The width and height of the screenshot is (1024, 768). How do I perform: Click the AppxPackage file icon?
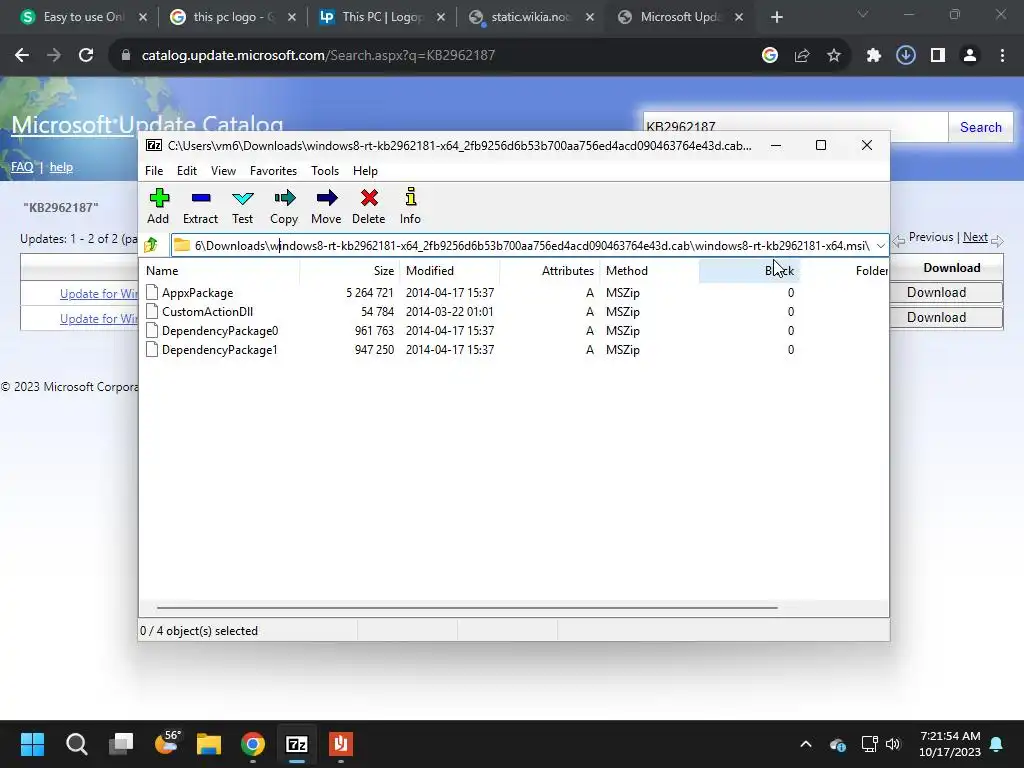[152, 293]
